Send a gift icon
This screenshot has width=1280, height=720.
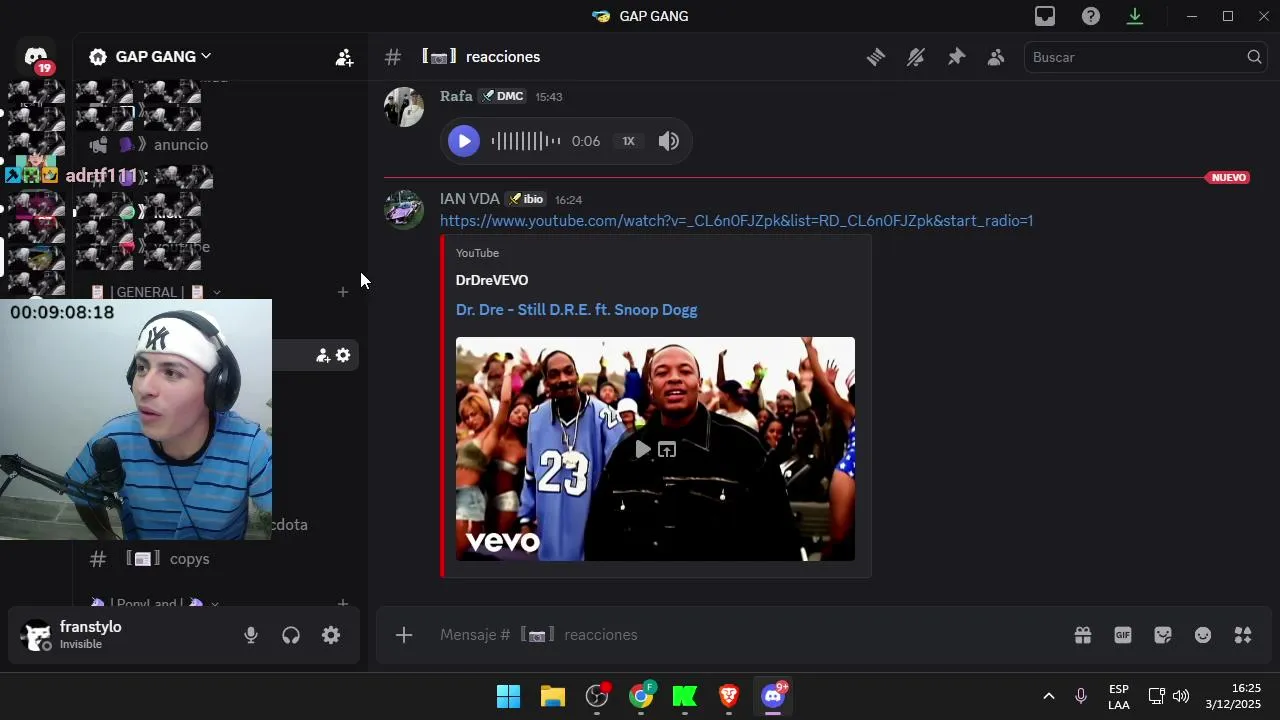pyautogui.click(x=1083, y=635)
